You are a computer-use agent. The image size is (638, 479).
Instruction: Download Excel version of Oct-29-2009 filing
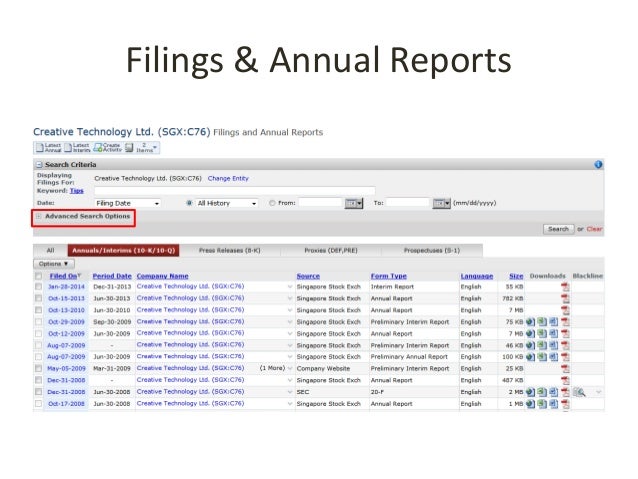(542, 322)
